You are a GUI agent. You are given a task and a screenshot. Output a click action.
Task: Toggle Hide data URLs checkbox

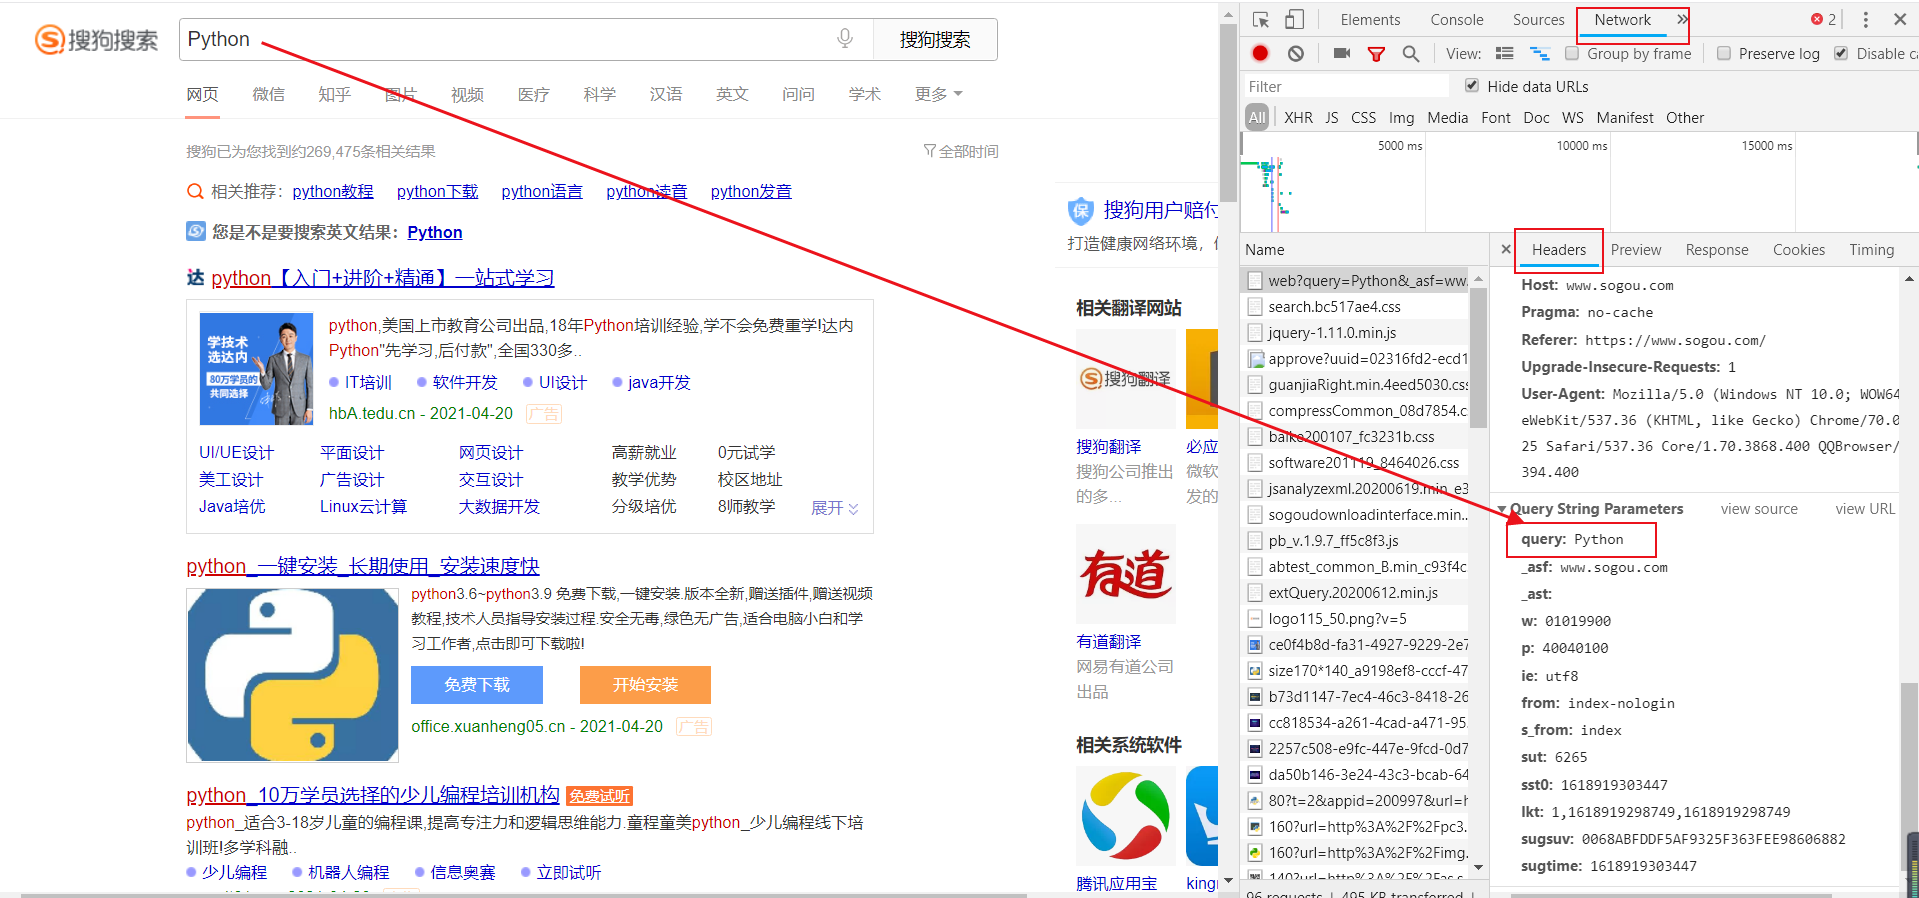coord(1472,86)
